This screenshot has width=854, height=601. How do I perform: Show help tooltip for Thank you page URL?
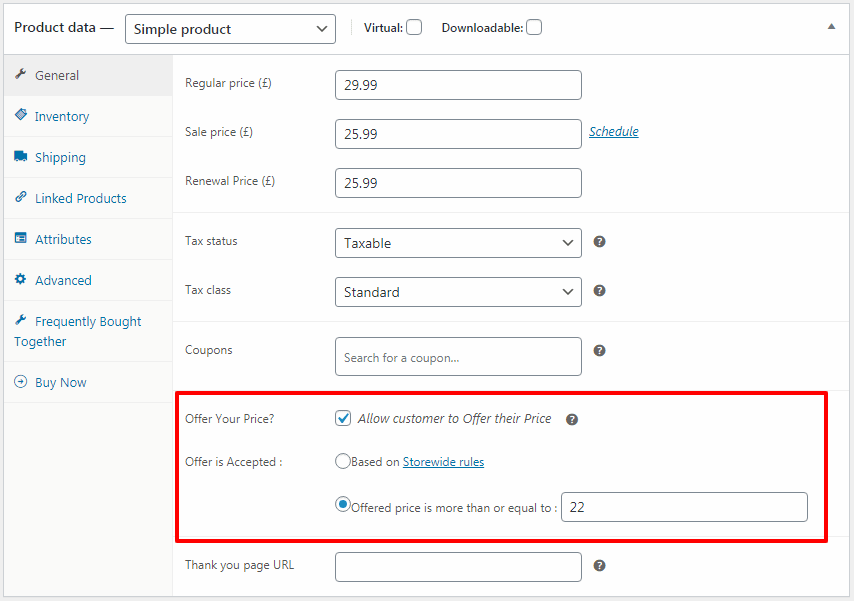click(x=599, y=566)
